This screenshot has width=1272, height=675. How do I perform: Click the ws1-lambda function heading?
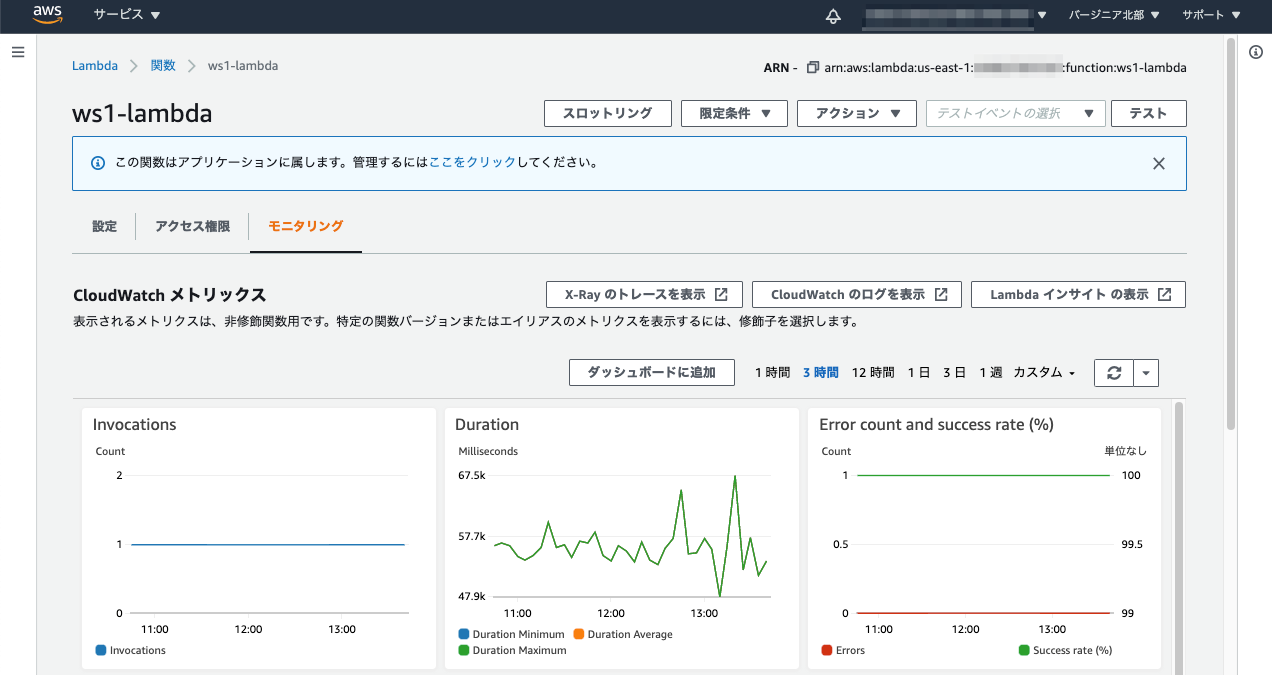142,113
